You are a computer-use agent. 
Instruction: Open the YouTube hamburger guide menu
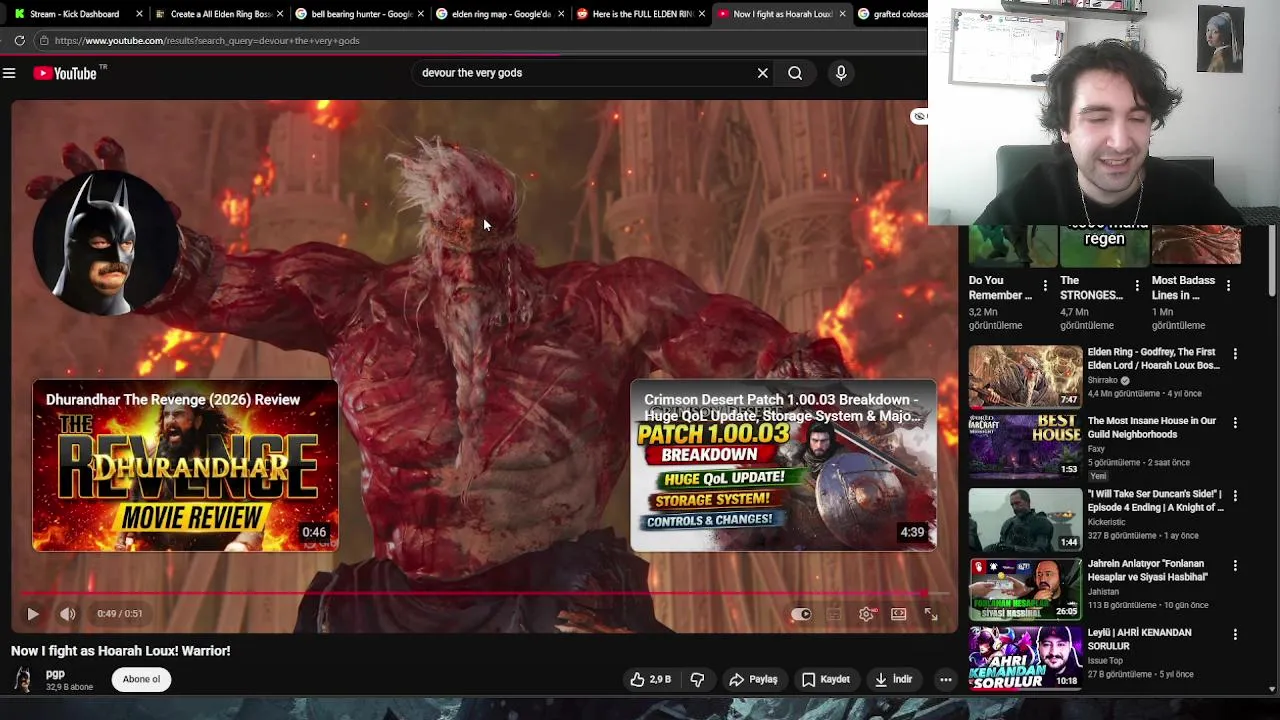[x=9, y=73]
